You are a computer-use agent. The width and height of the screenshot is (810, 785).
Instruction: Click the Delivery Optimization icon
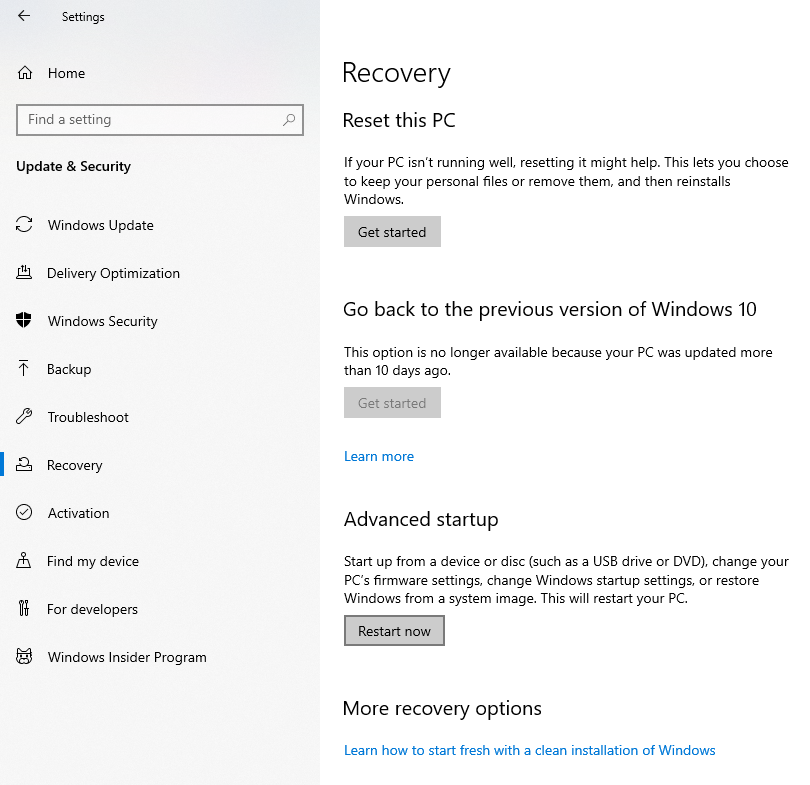pyautogui.click(x=24, y=272)
